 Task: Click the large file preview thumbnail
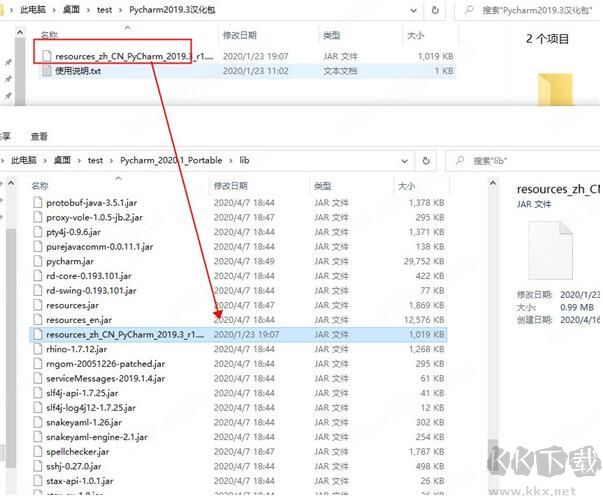pos(550,250)
